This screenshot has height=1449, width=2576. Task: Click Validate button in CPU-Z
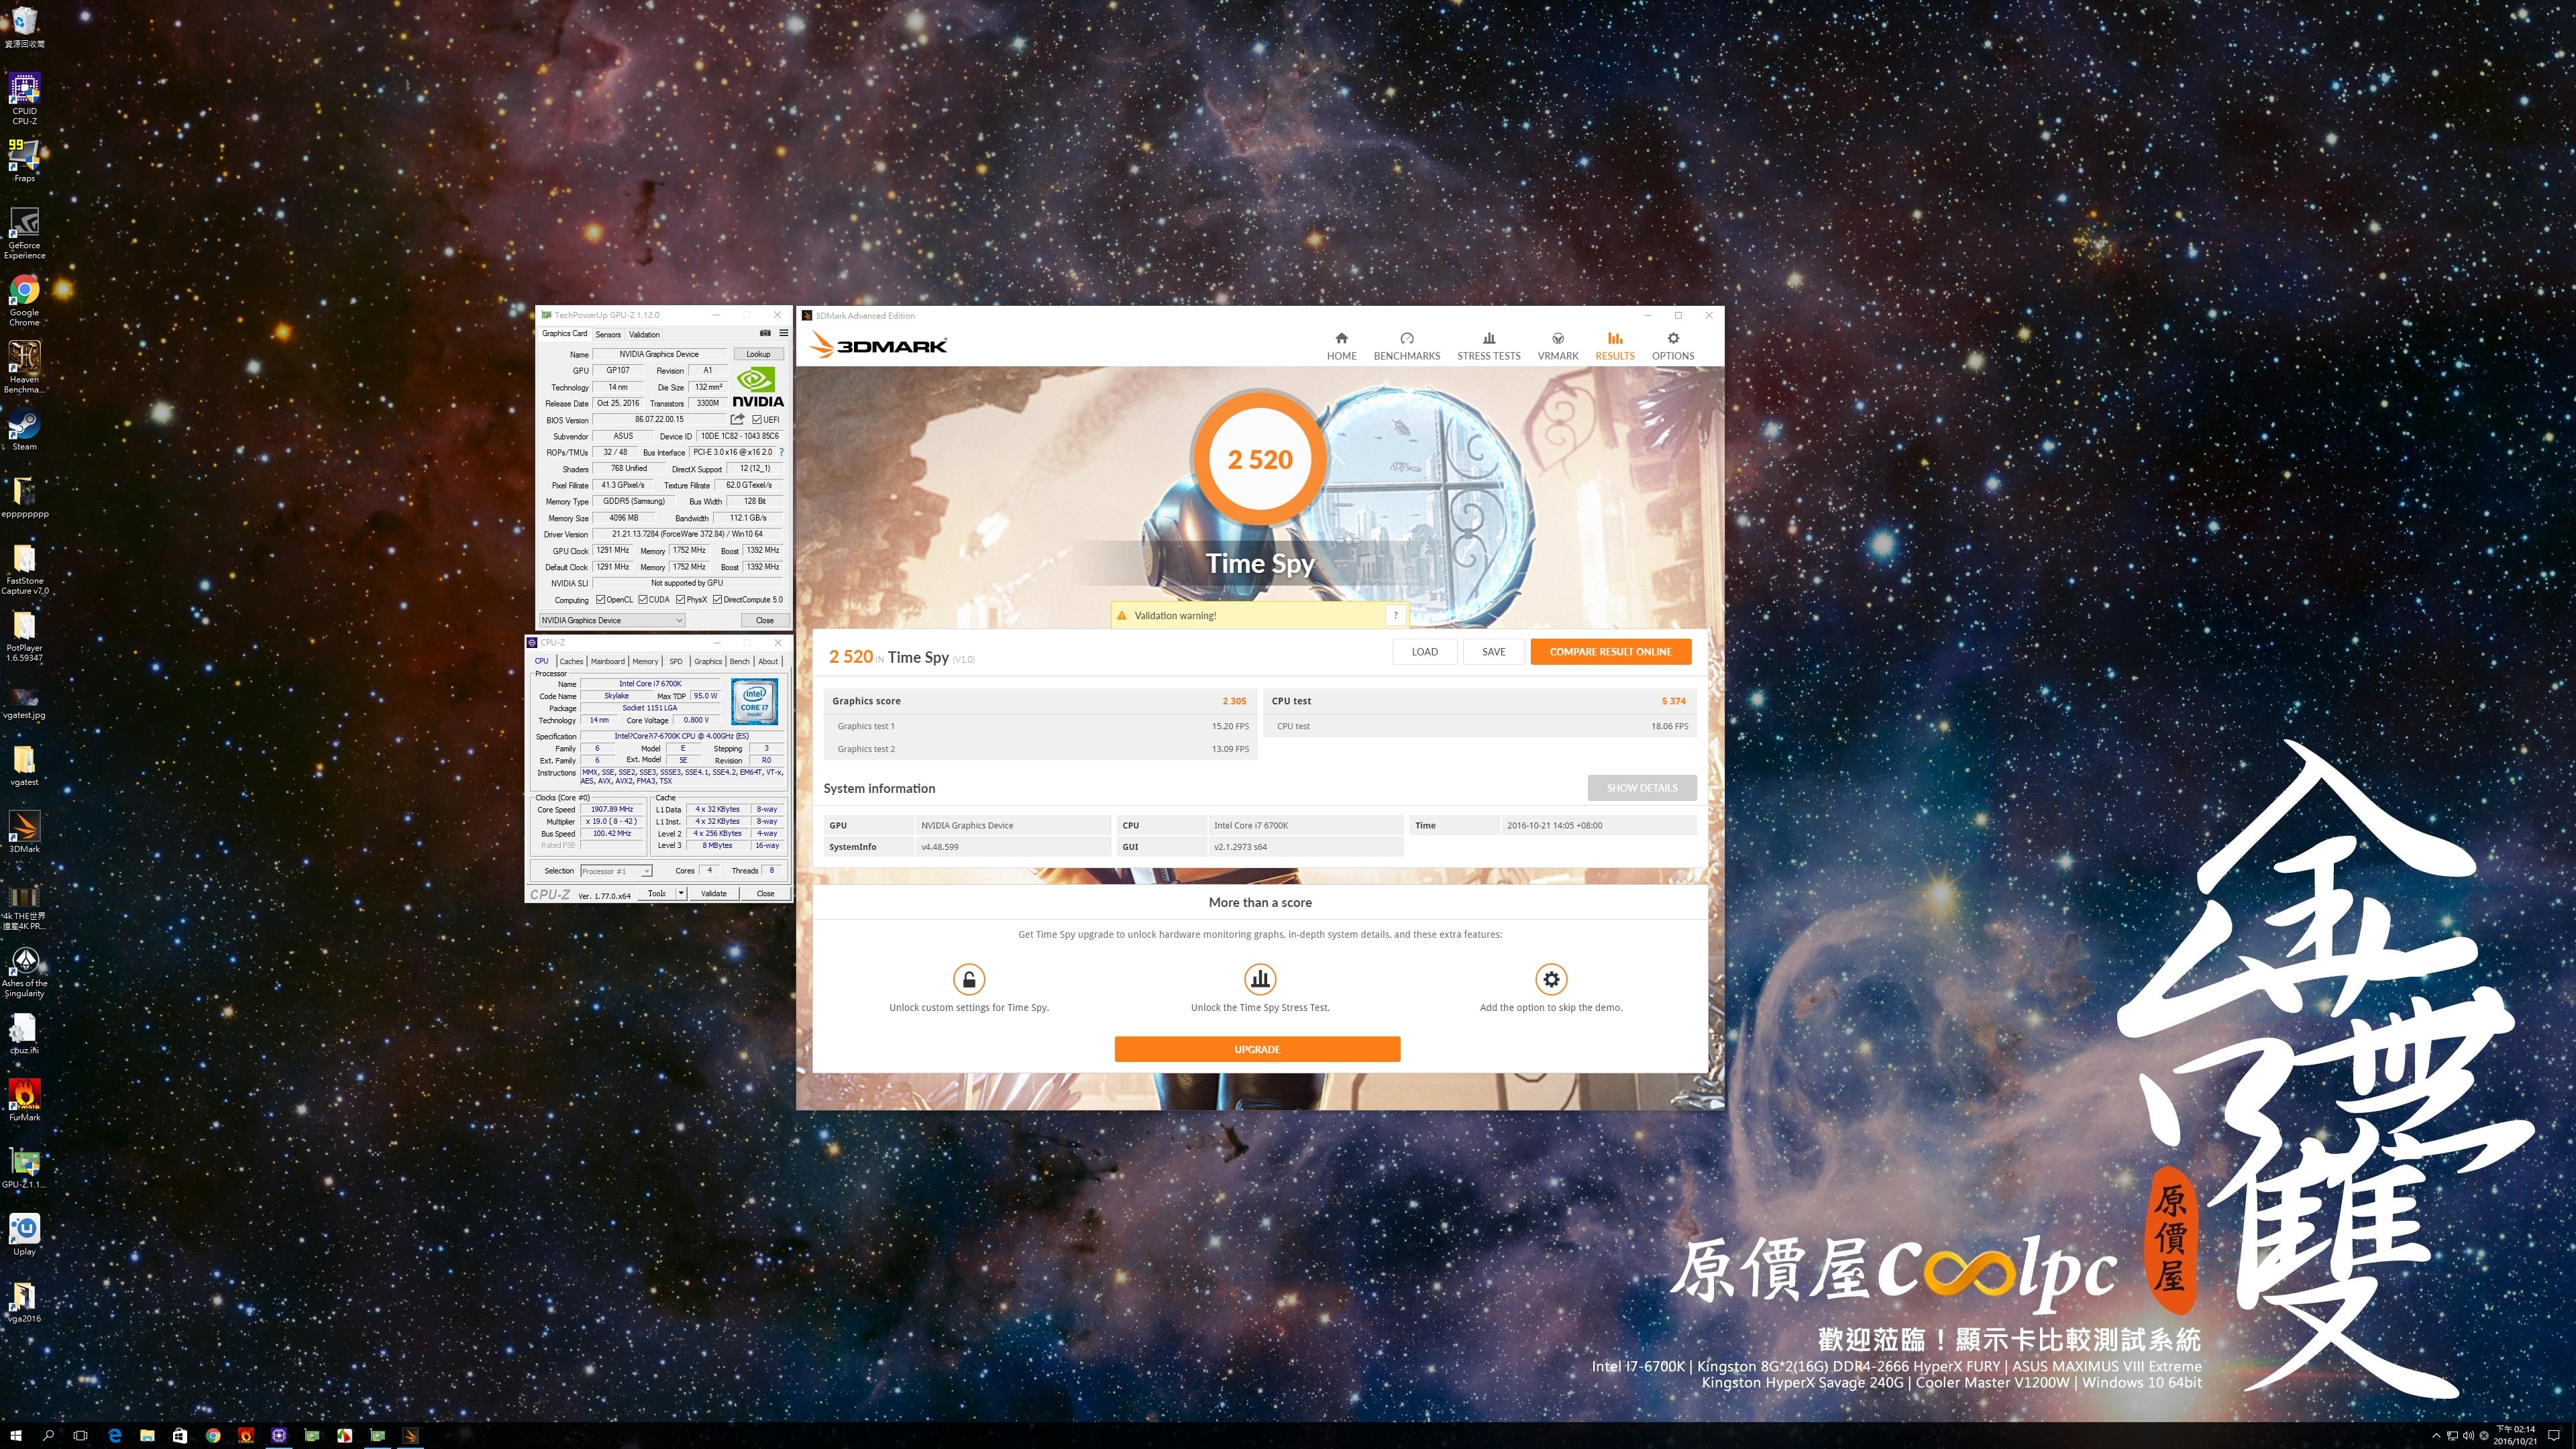pyautogui.click(x=714, y=893)
